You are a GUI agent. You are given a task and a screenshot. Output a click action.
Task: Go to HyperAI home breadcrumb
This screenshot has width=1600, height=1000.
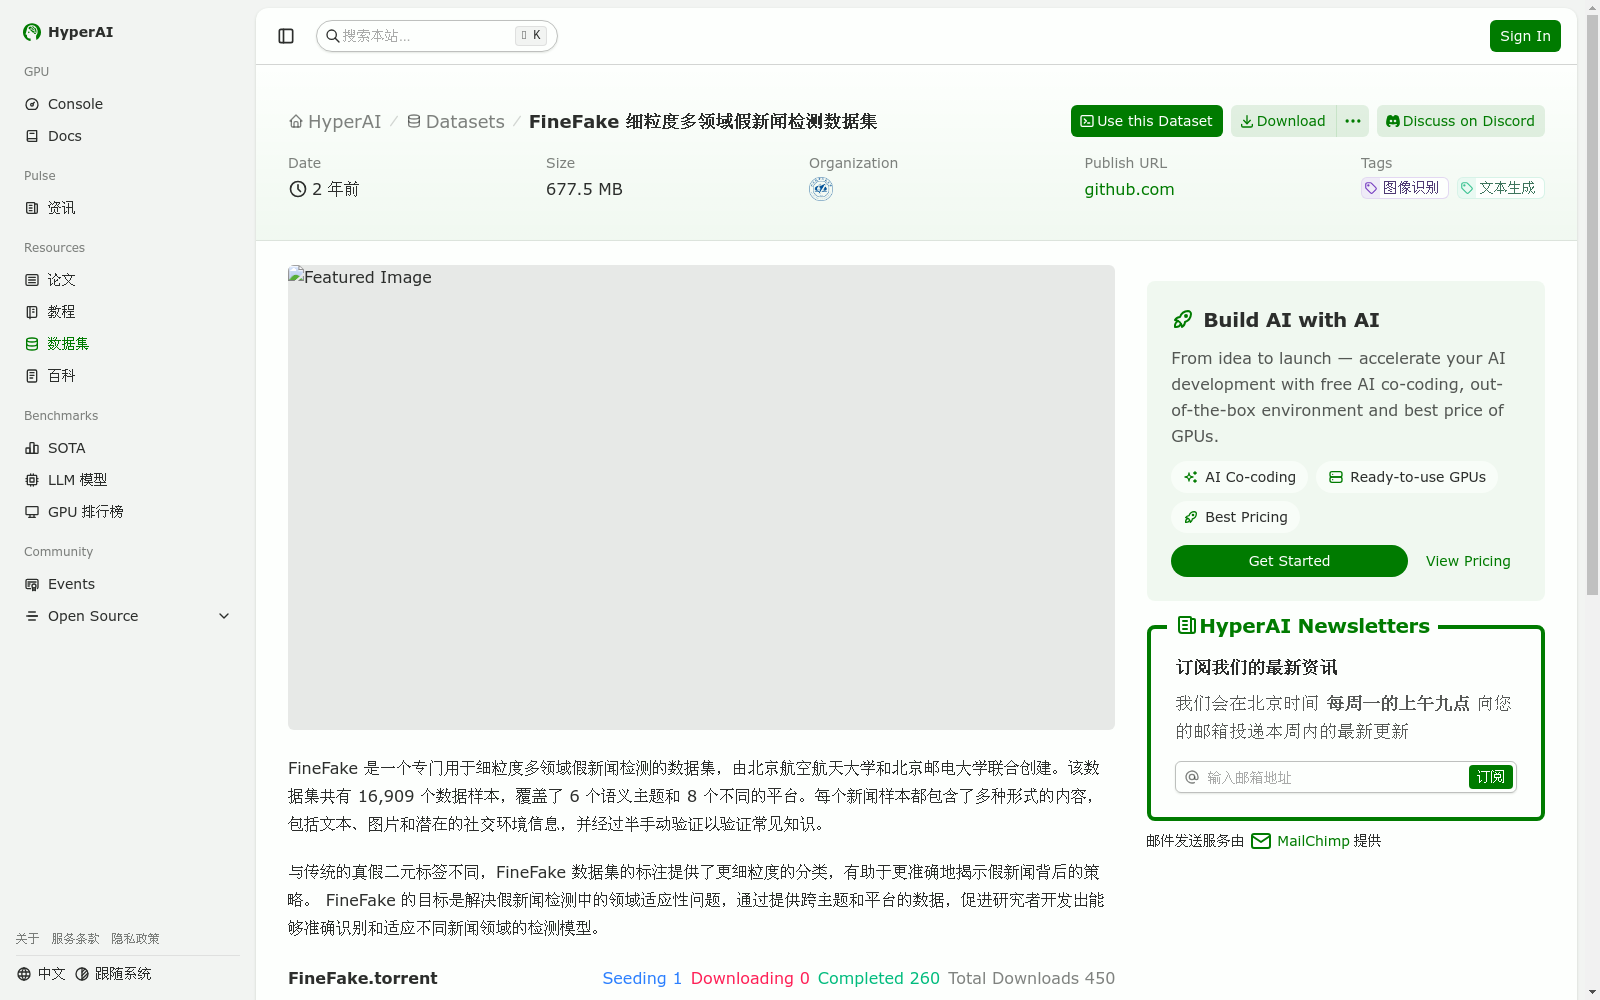click(x=335, y=121)
